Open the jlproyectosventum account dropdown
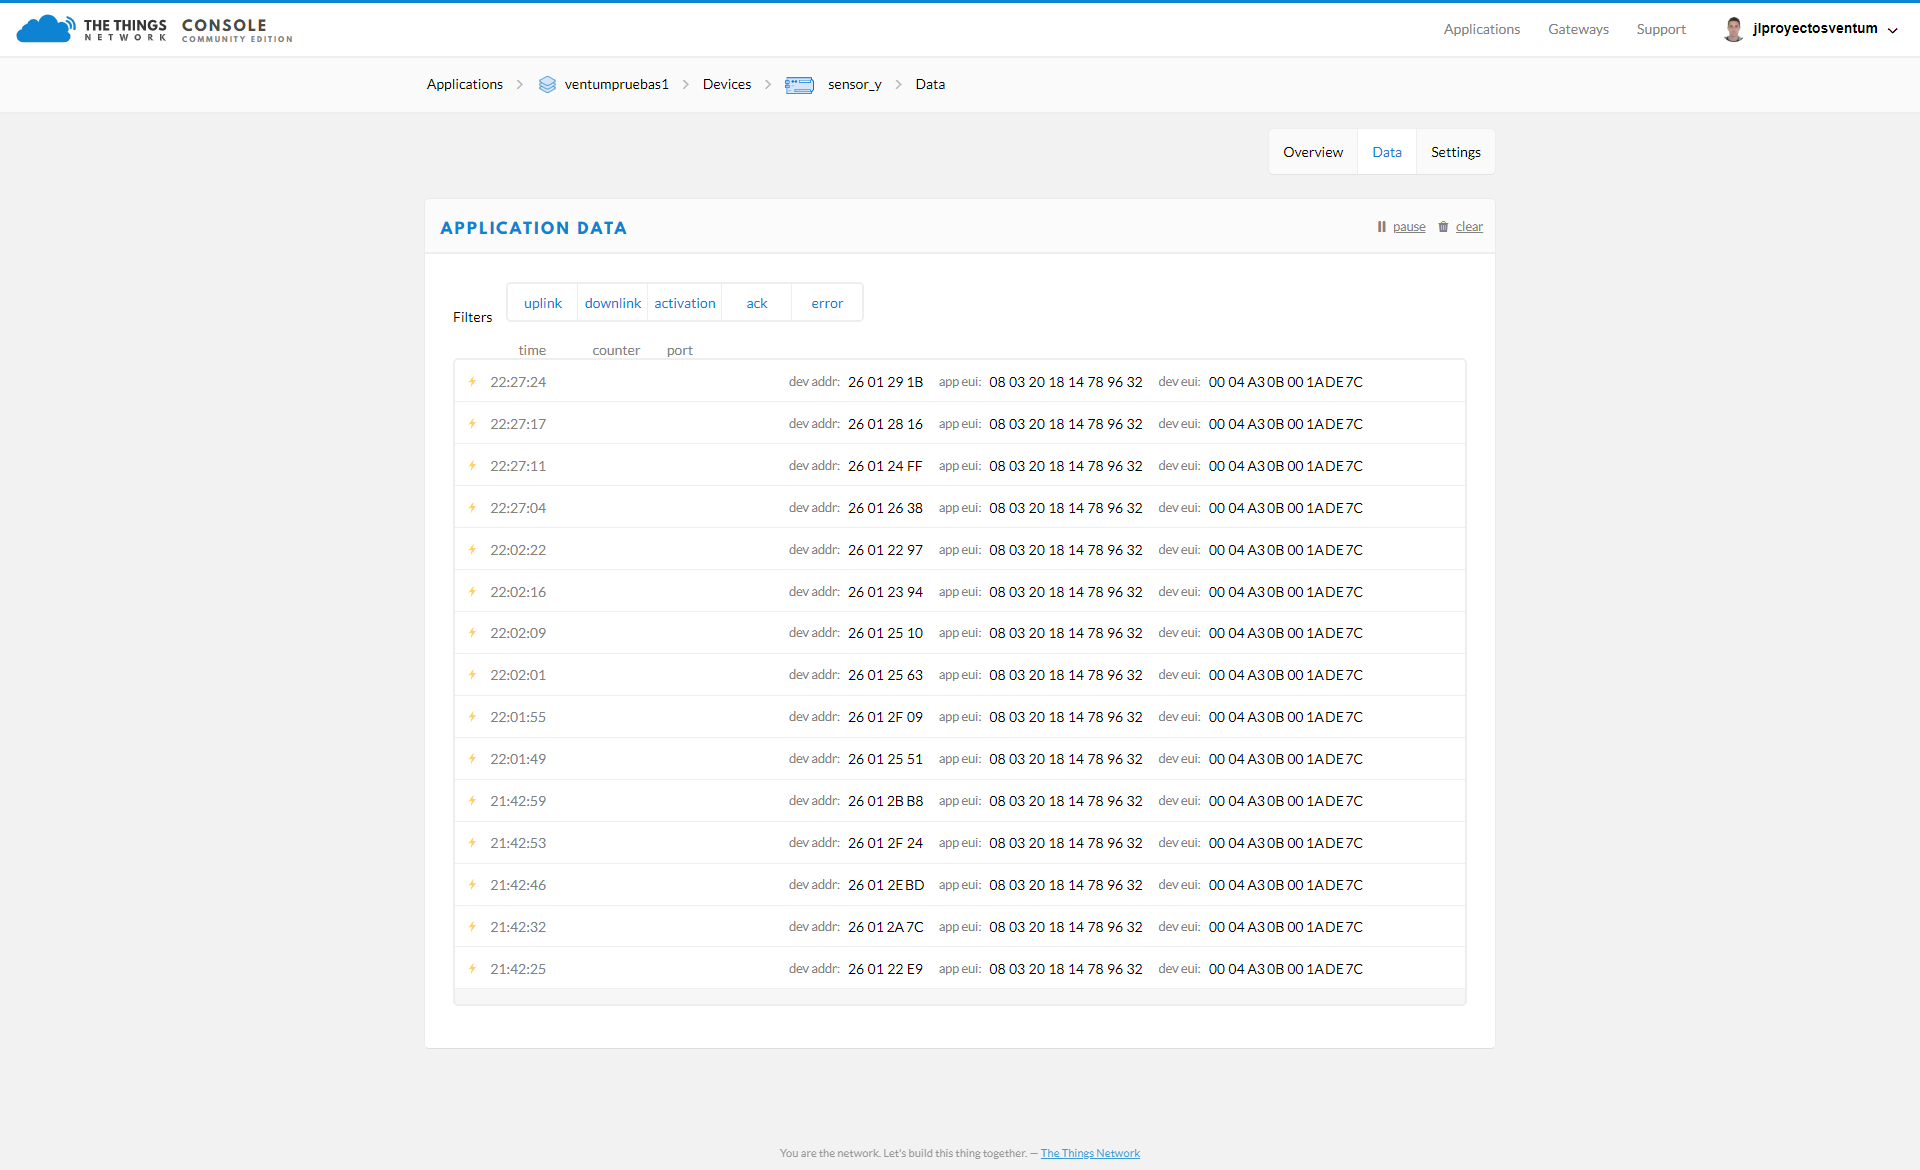Screen dimensions: 1920x1170 [x=1891, y=30]
